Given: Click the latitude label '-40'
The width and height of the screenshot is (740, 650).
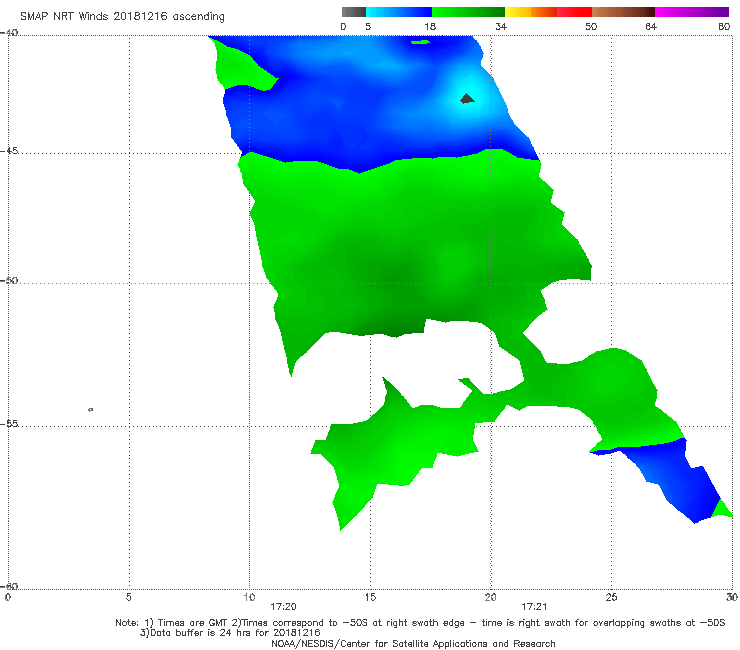Looking at the screenshot, I should click(x=9, y=33).
